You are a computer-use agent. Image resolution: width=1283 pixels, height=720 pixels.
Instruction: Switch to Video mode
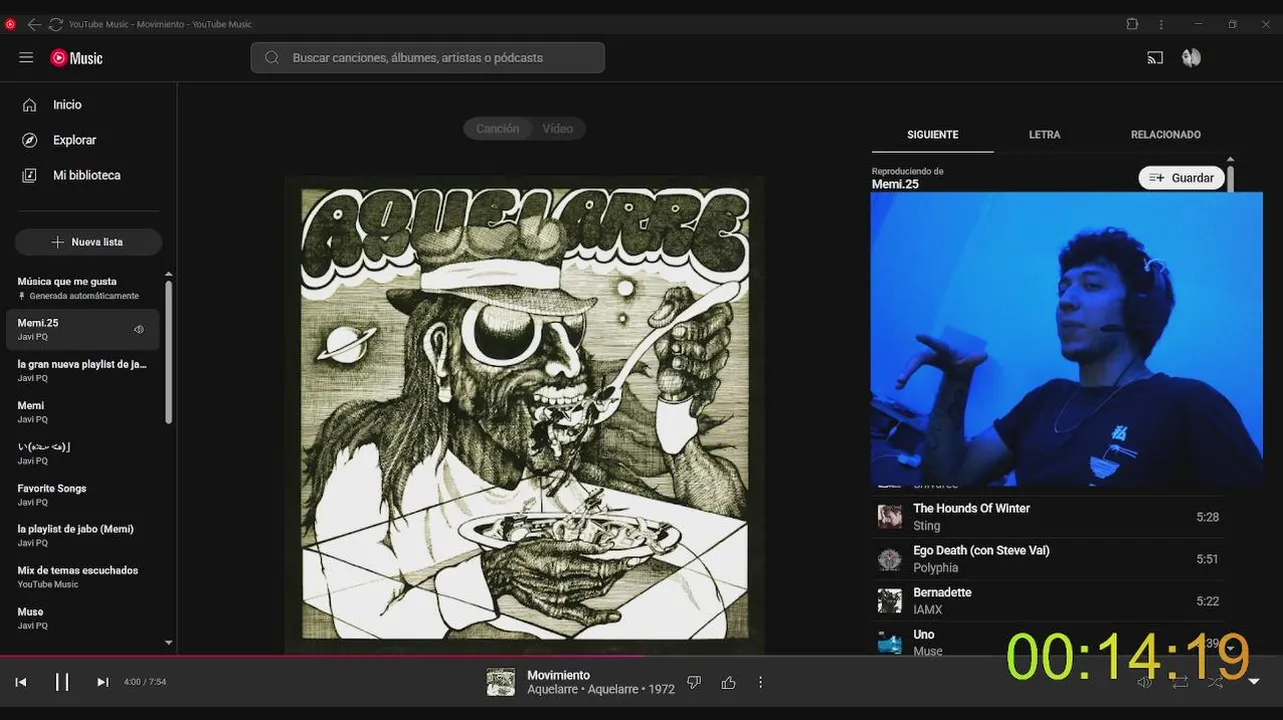coord(557,129)
